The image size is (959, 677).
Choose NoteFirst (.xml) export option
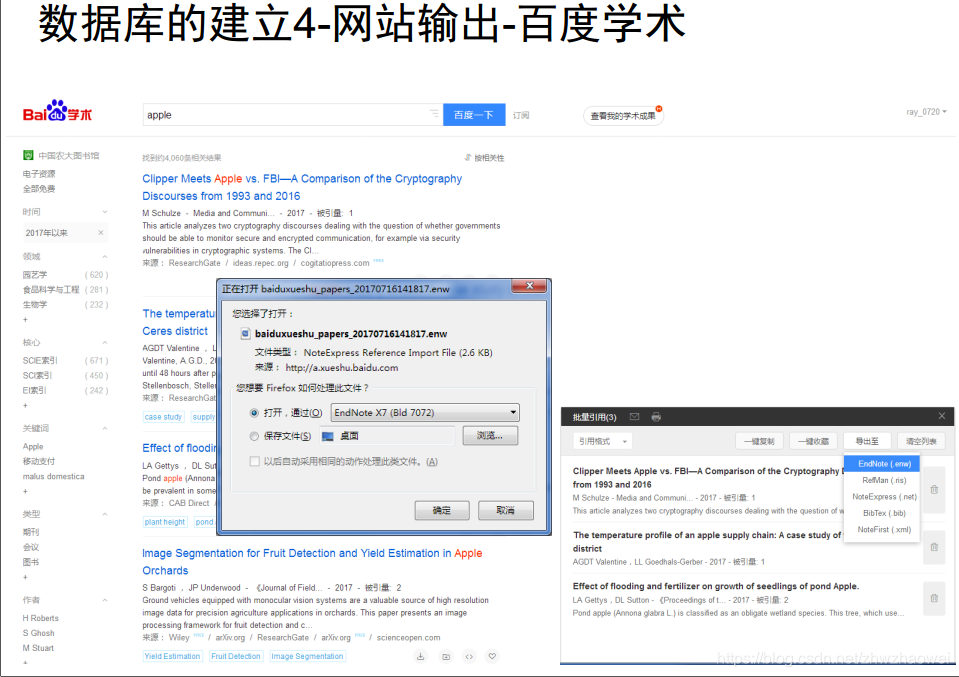[884, 530]
